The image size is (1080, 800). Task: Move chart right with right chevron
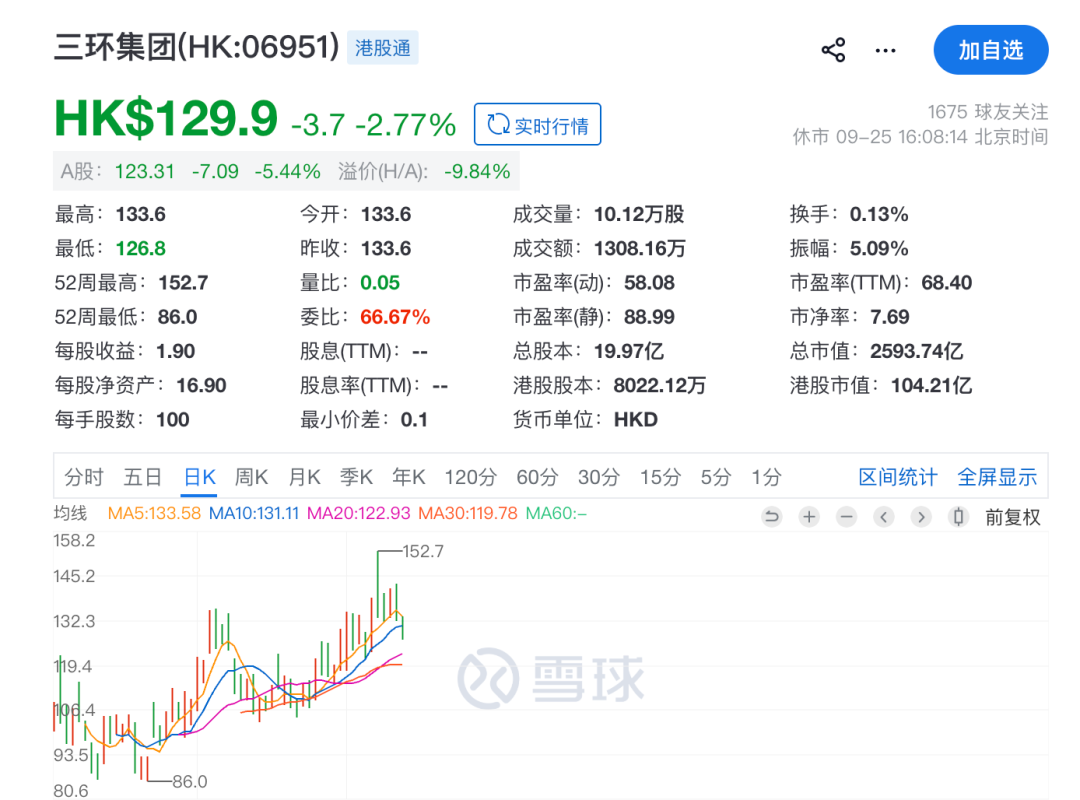[921, 516]
